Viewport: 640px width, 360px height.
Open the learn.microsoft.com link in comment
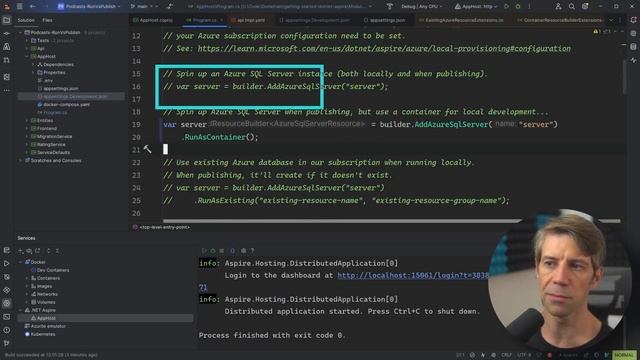point(384,49)
